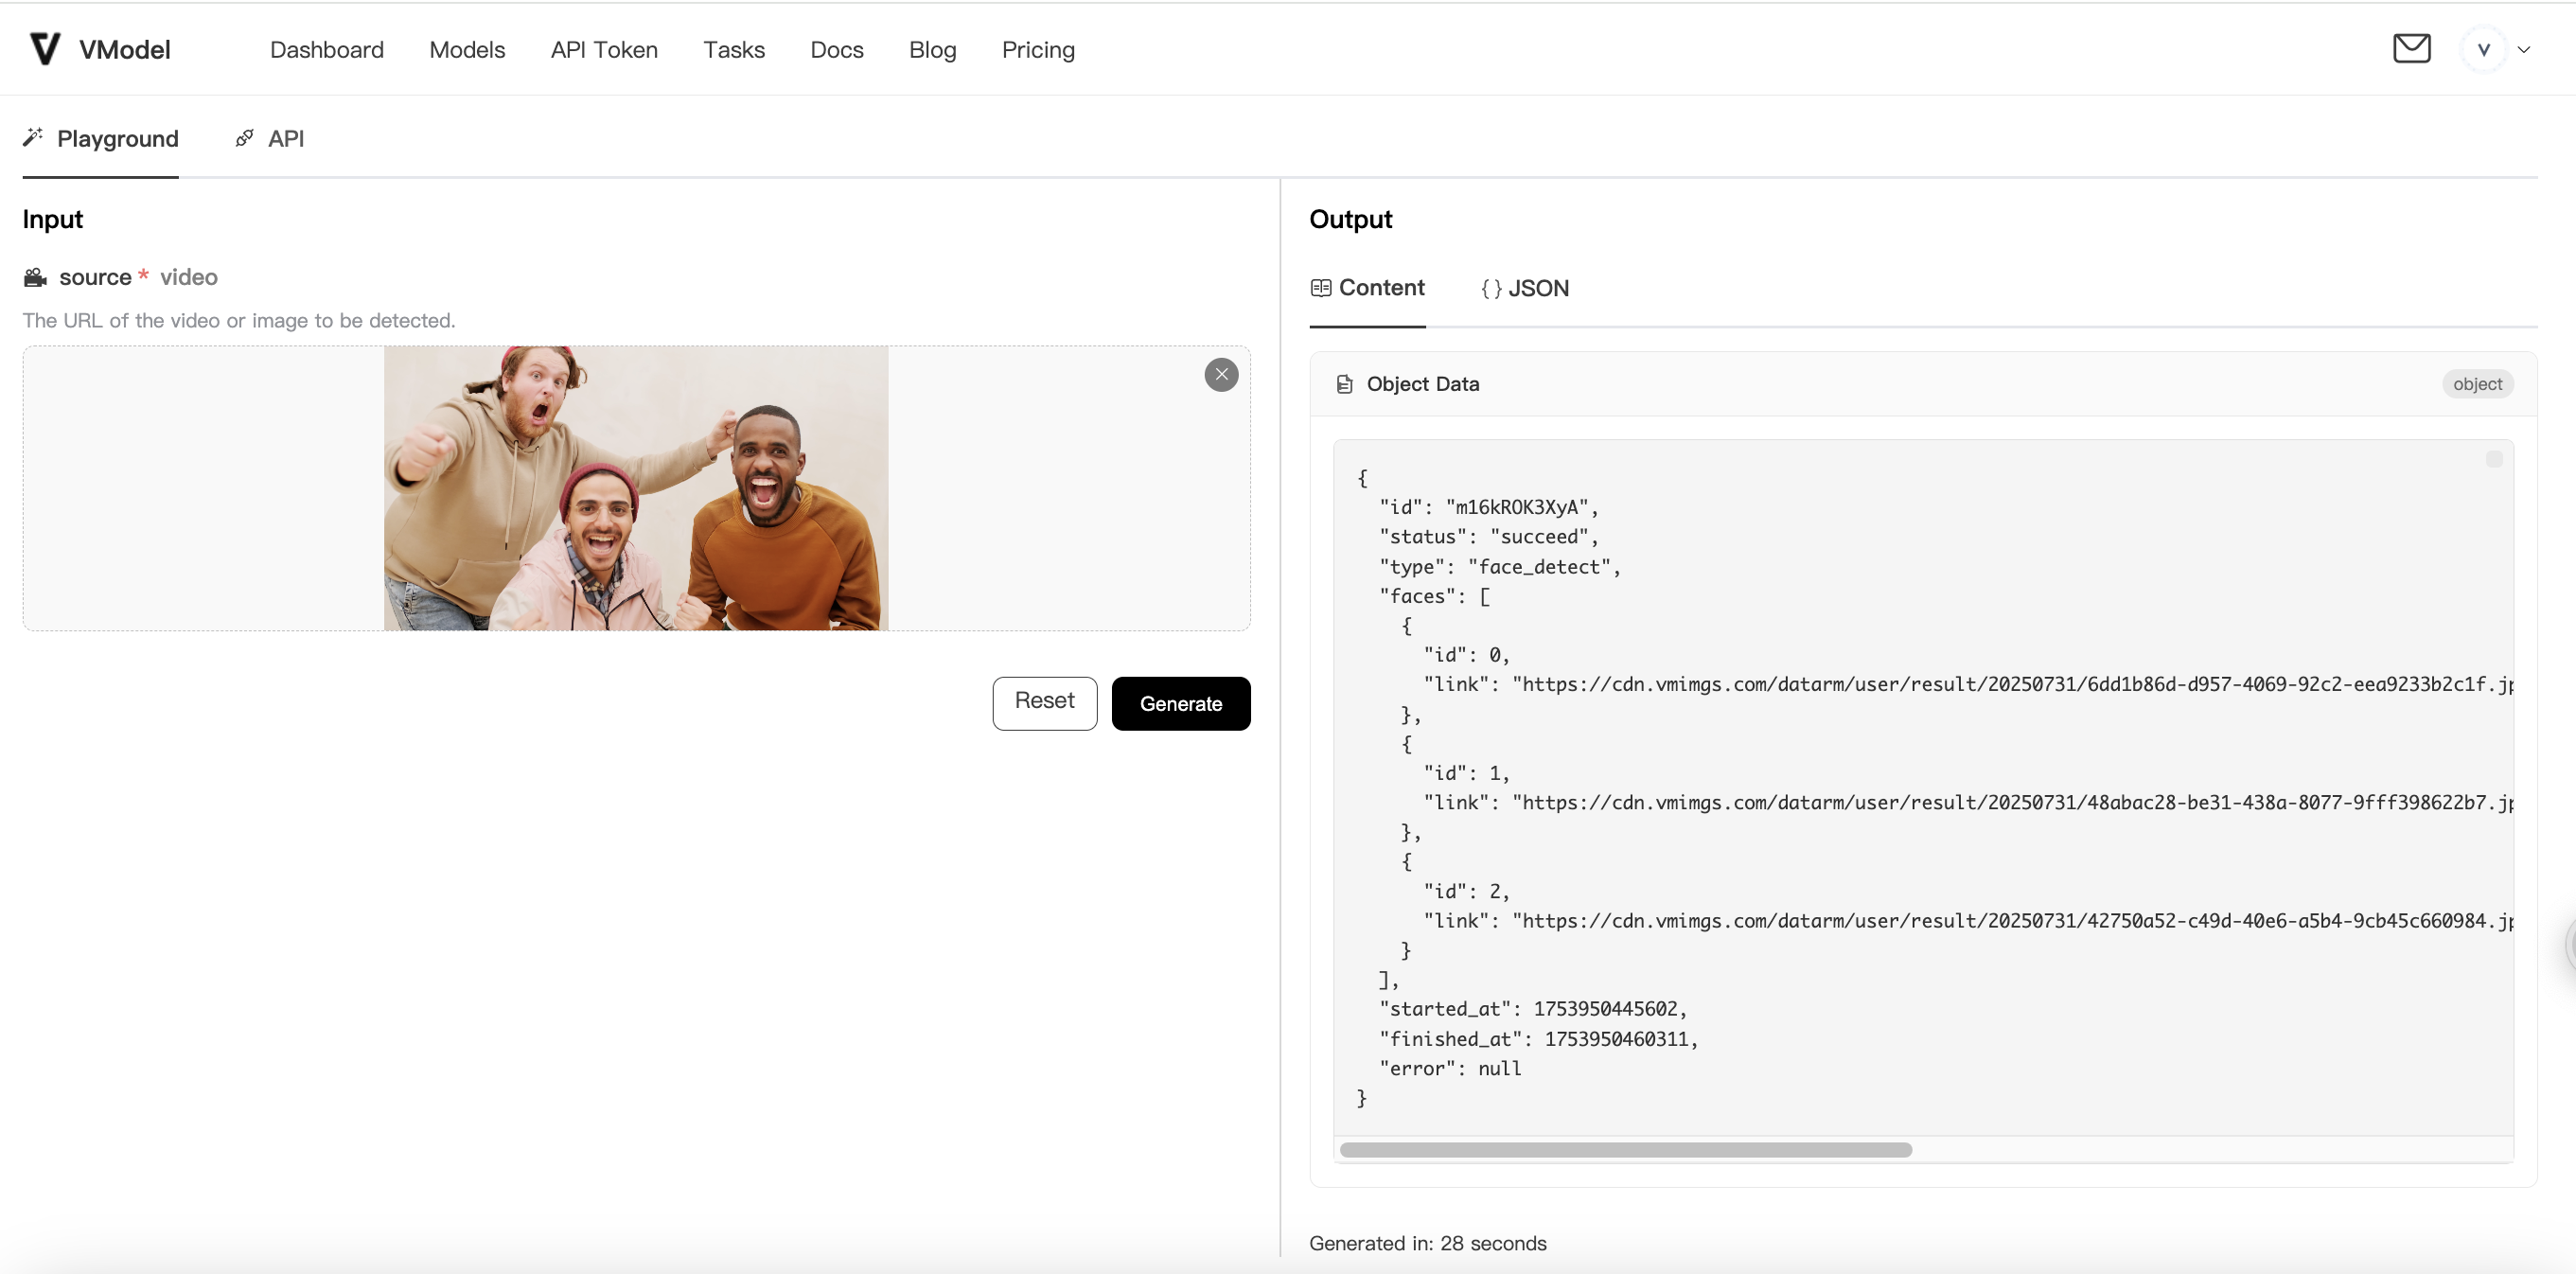The image size is (2576, 1274).
Task: Open Docs from top navigation
Action: coord(837,50)
